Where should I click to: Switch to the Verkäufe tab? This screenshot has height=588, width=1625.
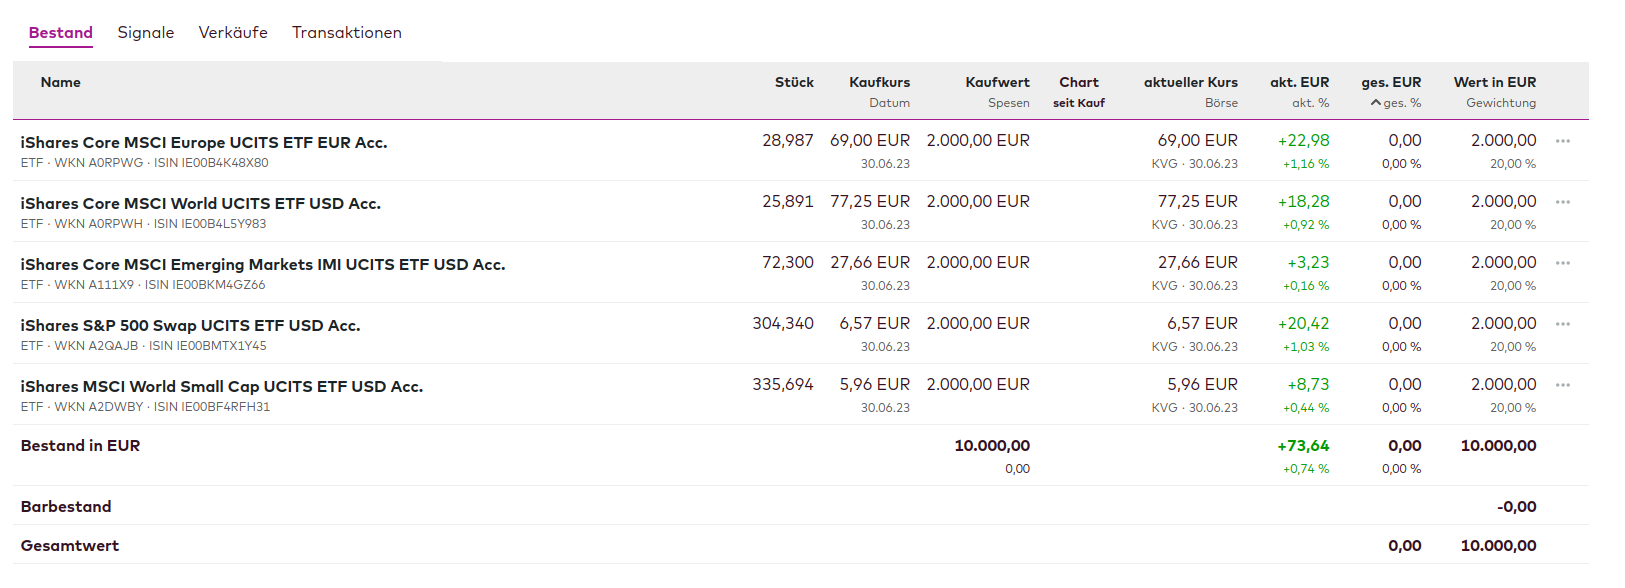pos(233,32)
